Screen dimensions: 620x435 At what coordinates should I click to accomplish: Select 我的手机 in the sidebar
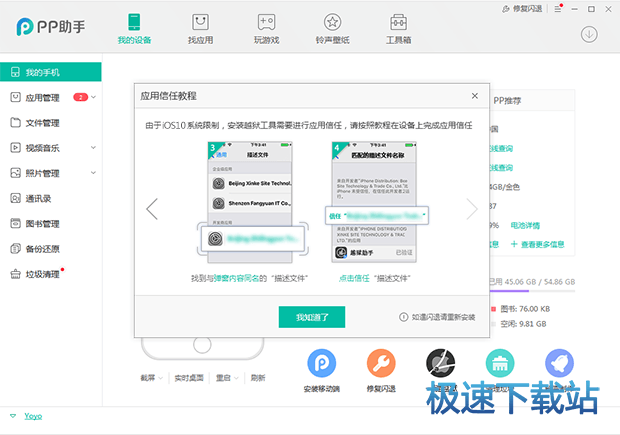(51, 72)
